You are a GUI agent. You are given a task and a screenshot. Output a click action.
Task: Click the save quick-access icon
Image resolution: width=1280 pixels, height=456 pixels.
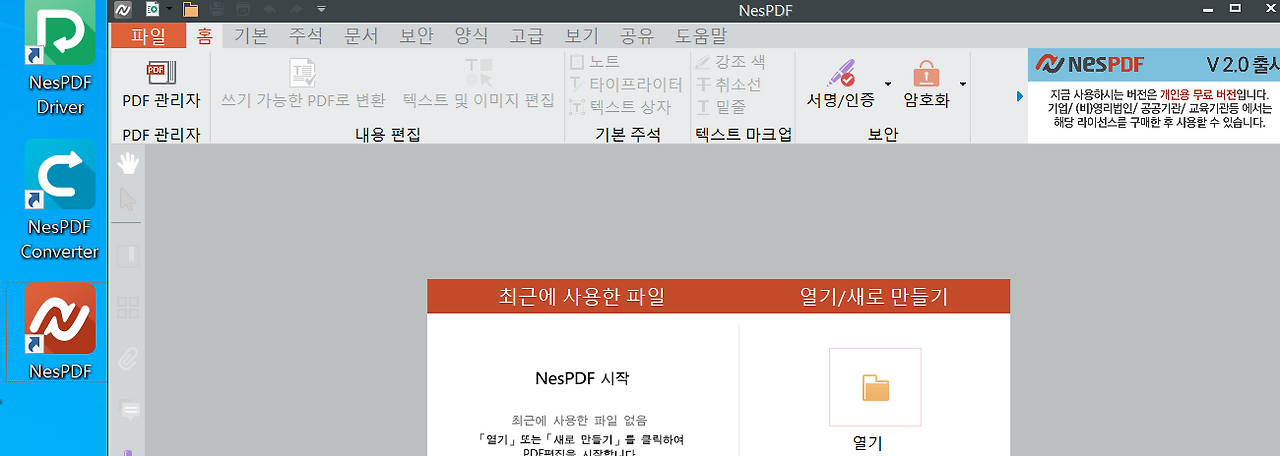pos(216,10)
